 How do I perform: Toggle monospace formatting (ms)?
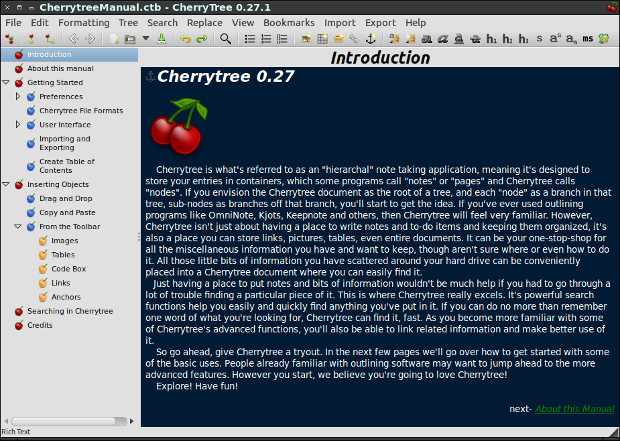588,39
